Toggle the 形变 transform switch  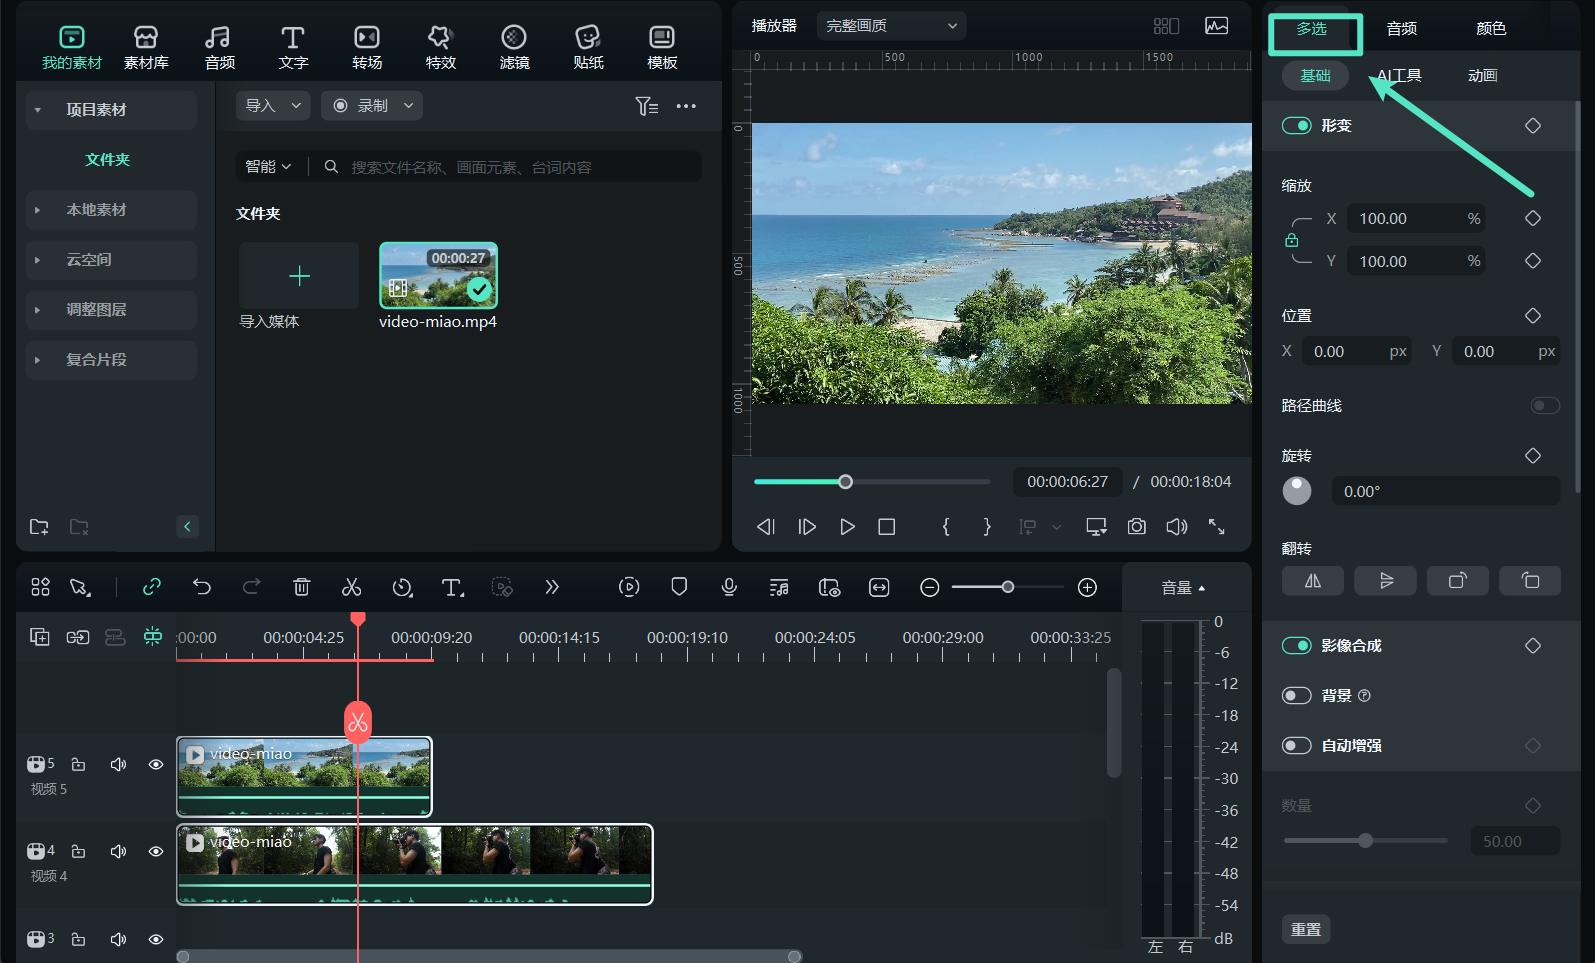tap(1297, 126)
